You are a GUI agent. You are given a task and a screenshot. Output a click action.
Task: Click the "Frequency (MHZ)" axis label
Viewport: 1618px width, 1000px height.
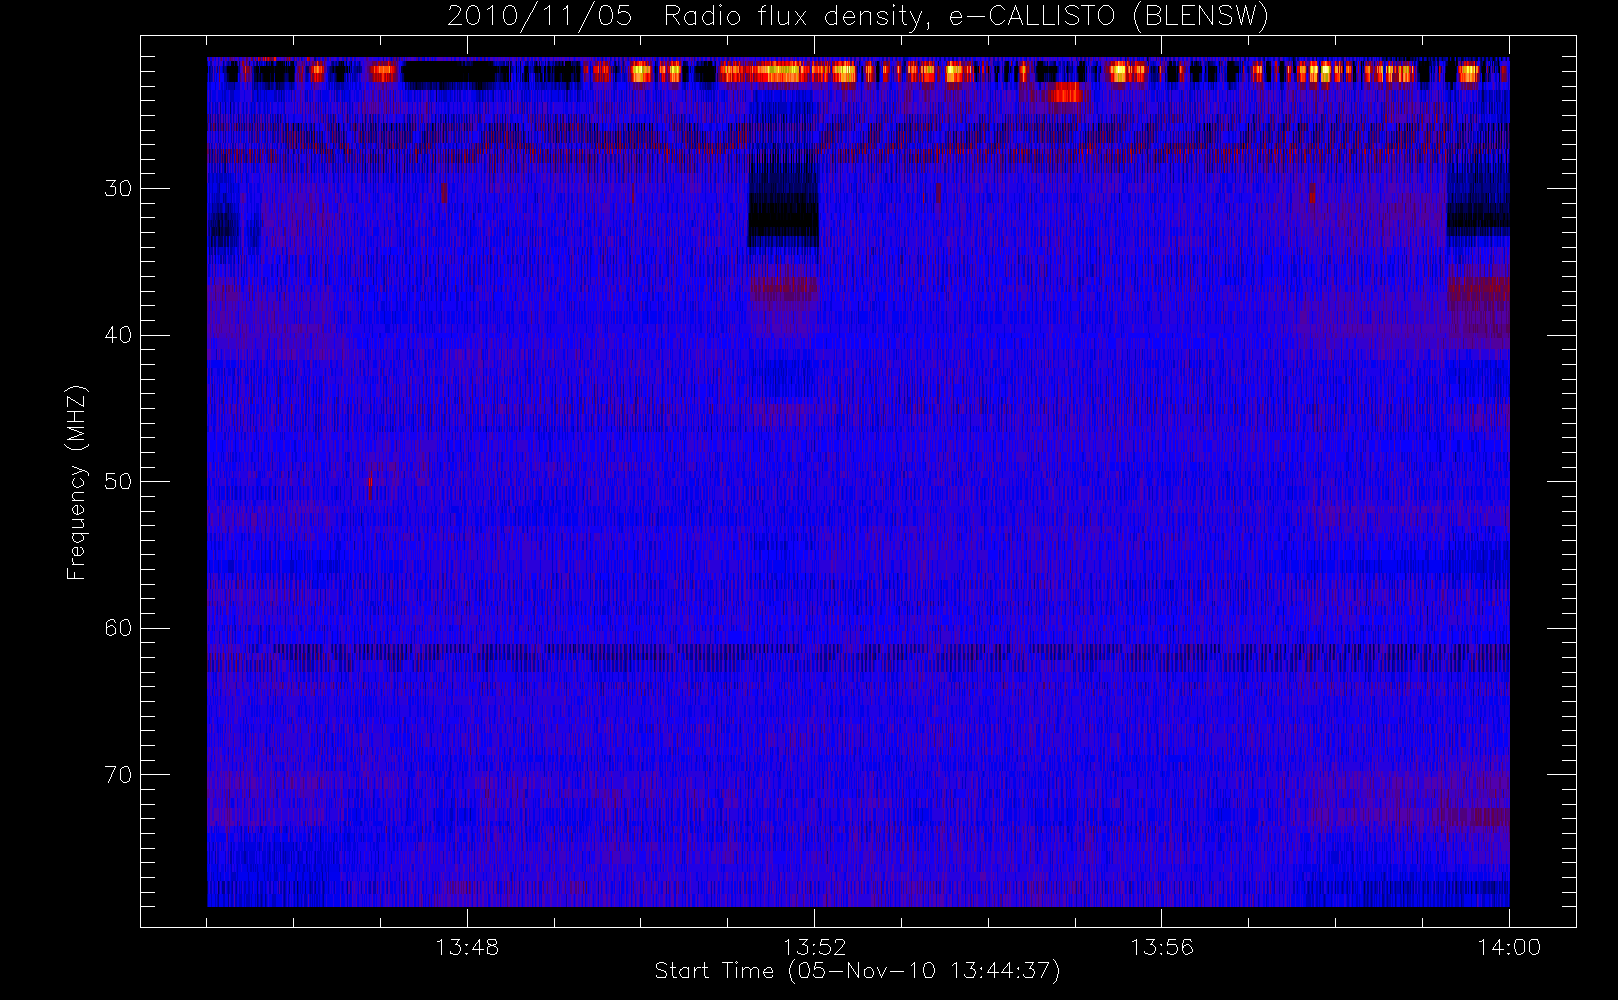pyautogui.click(x=77, y=482)
